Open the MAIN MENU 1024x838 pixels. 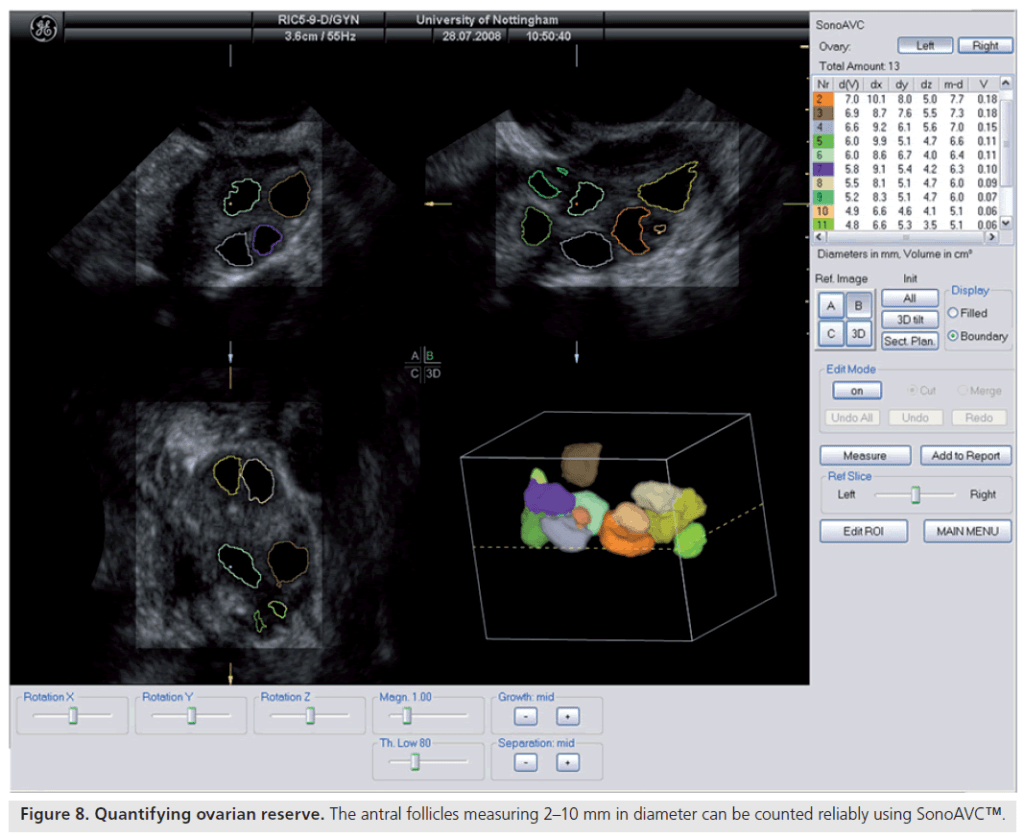tap(967, 531)
